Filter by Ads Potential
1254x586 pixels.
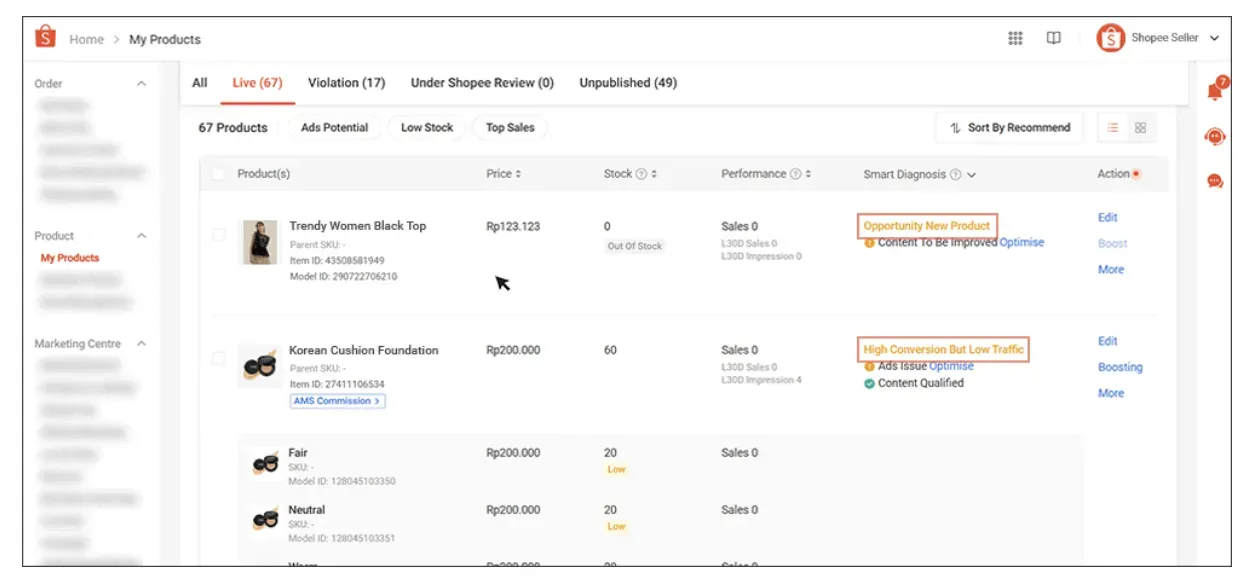(334, 128)
